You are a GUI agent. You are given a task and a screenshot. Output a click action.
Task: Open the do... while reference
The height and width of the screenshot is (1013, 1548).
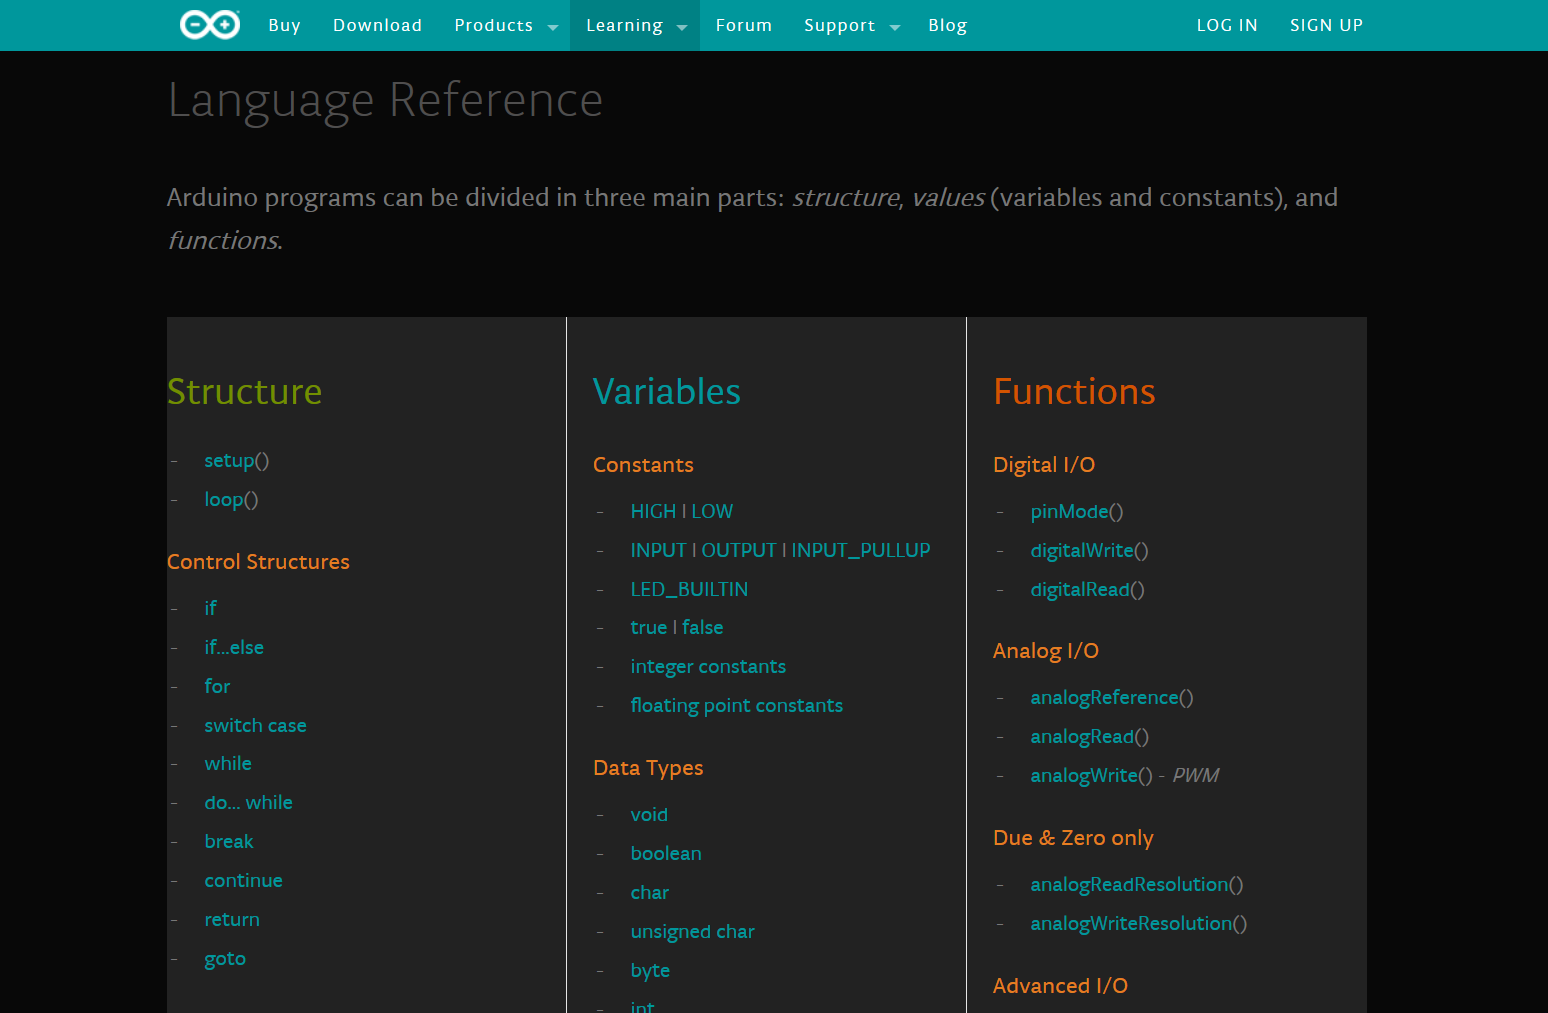point(248,802)
